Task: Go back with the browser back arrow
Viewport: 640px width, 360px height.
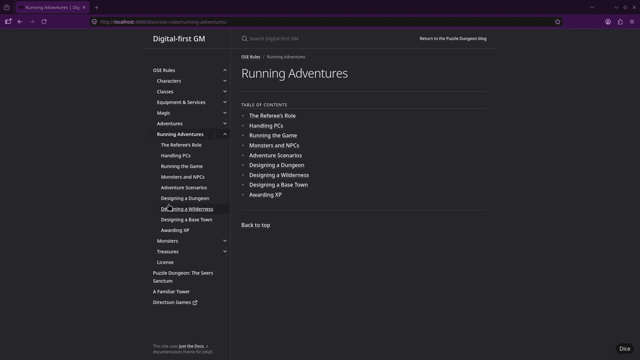Action: pyautogui.click(x=20, y=22)
